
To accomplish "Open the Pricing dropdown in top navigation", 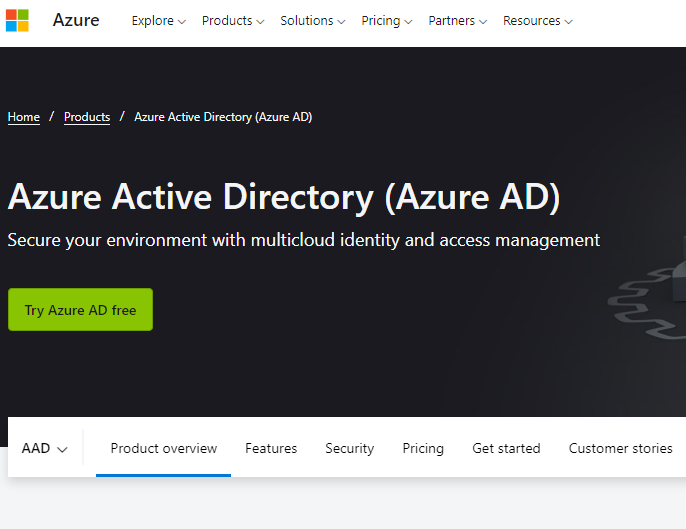I will [x=386, y=21].
